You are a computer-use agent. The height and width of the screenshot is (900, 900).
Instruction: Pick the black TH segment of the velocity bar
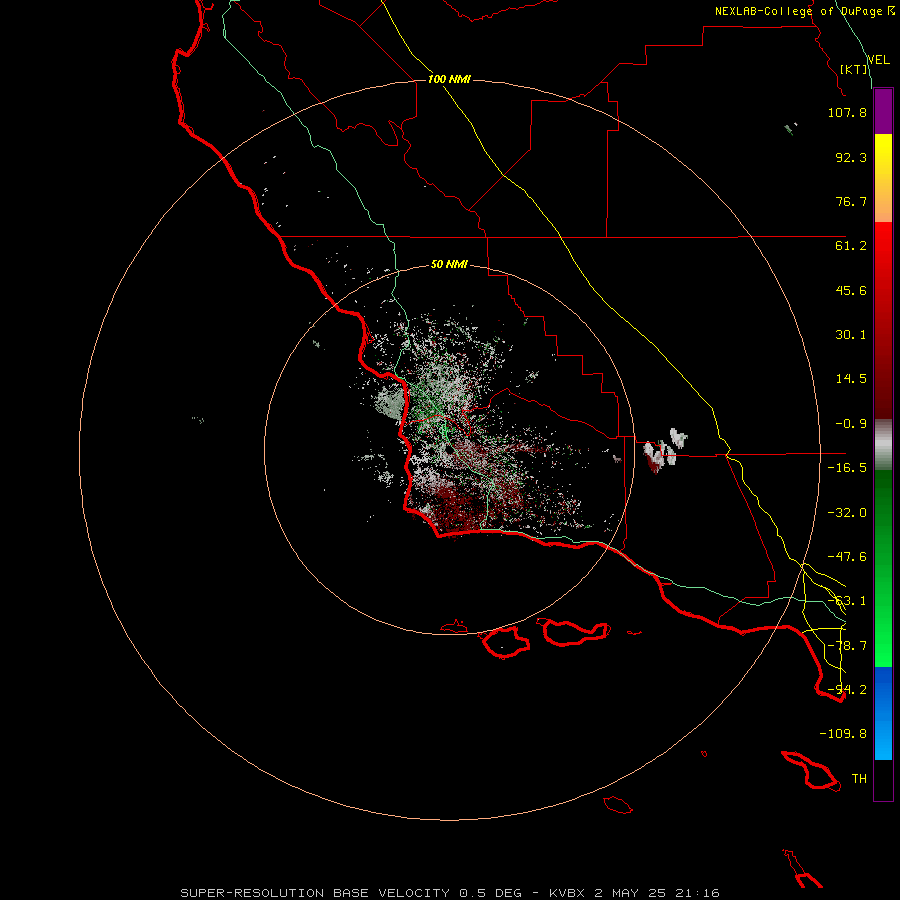click(x=883, y=780)
